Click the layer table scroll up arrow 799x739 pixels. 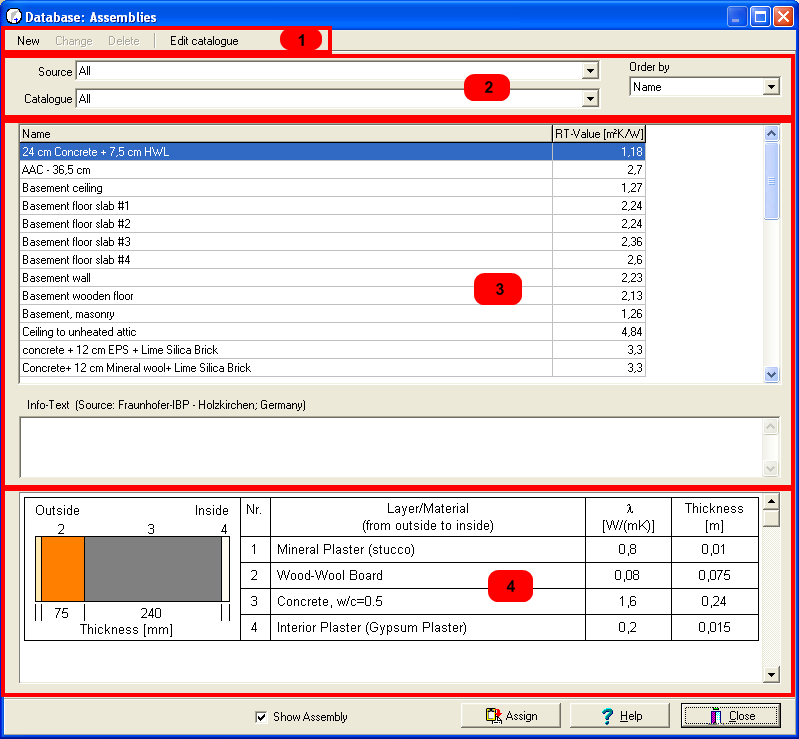[x=771, y=502]
